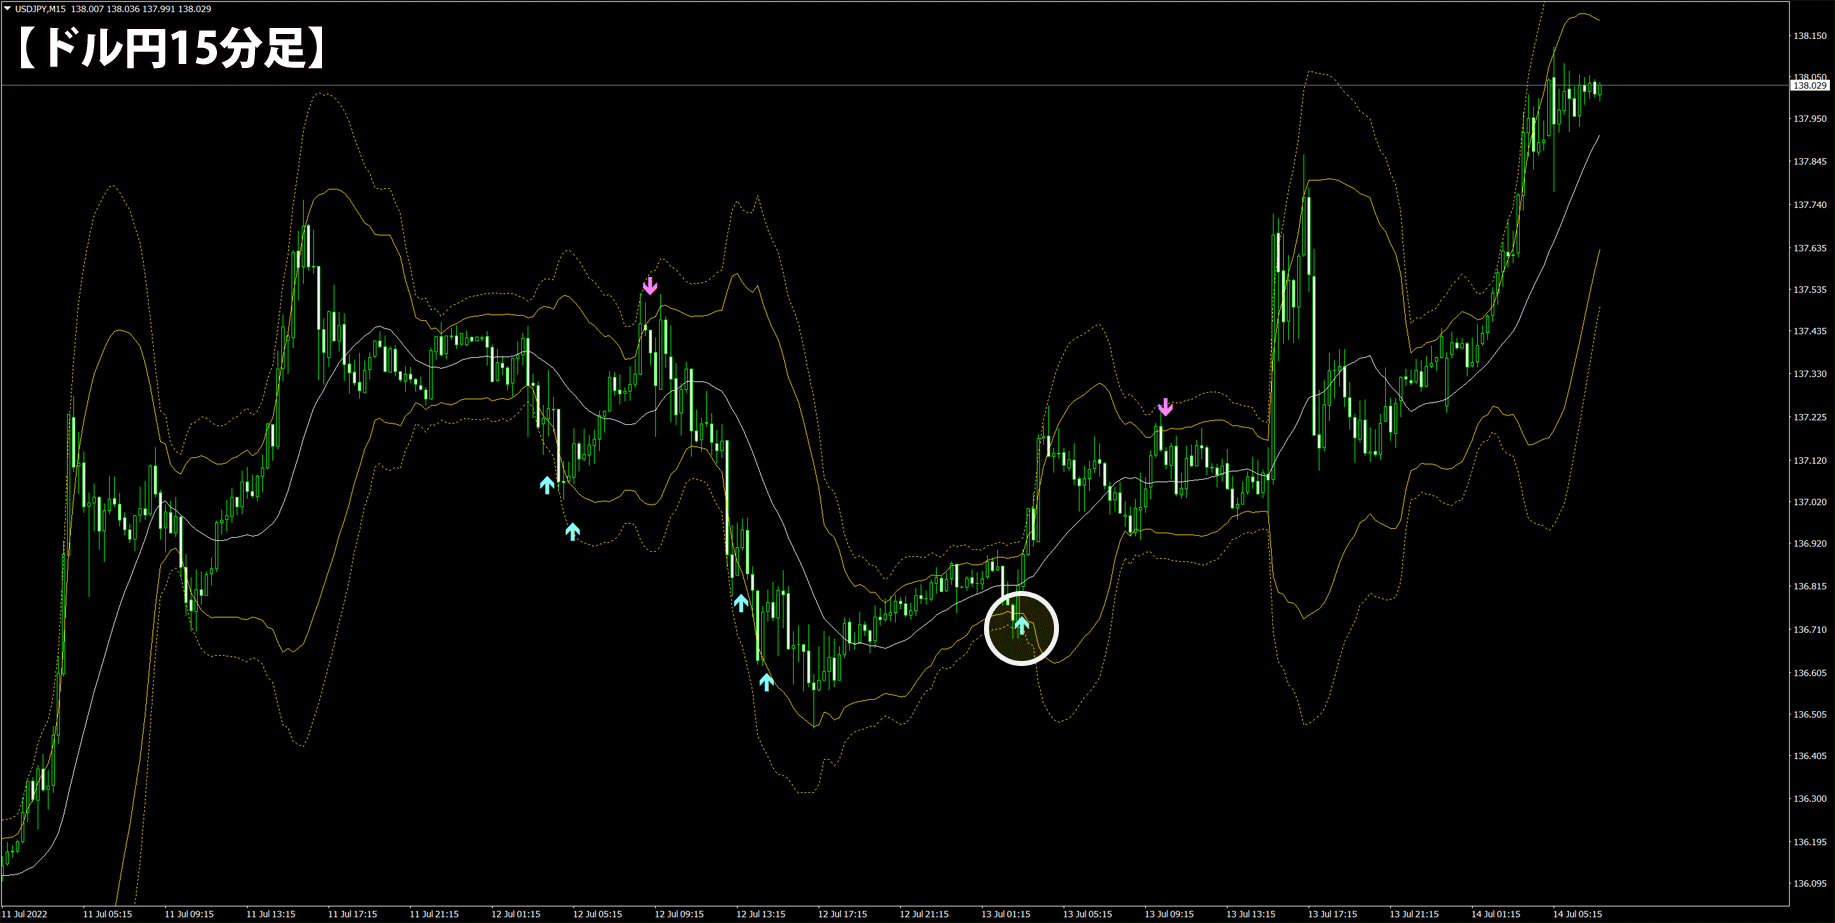Click the 11 Jul 17:15 time label
1835x923 pixels.
(353, 914)
